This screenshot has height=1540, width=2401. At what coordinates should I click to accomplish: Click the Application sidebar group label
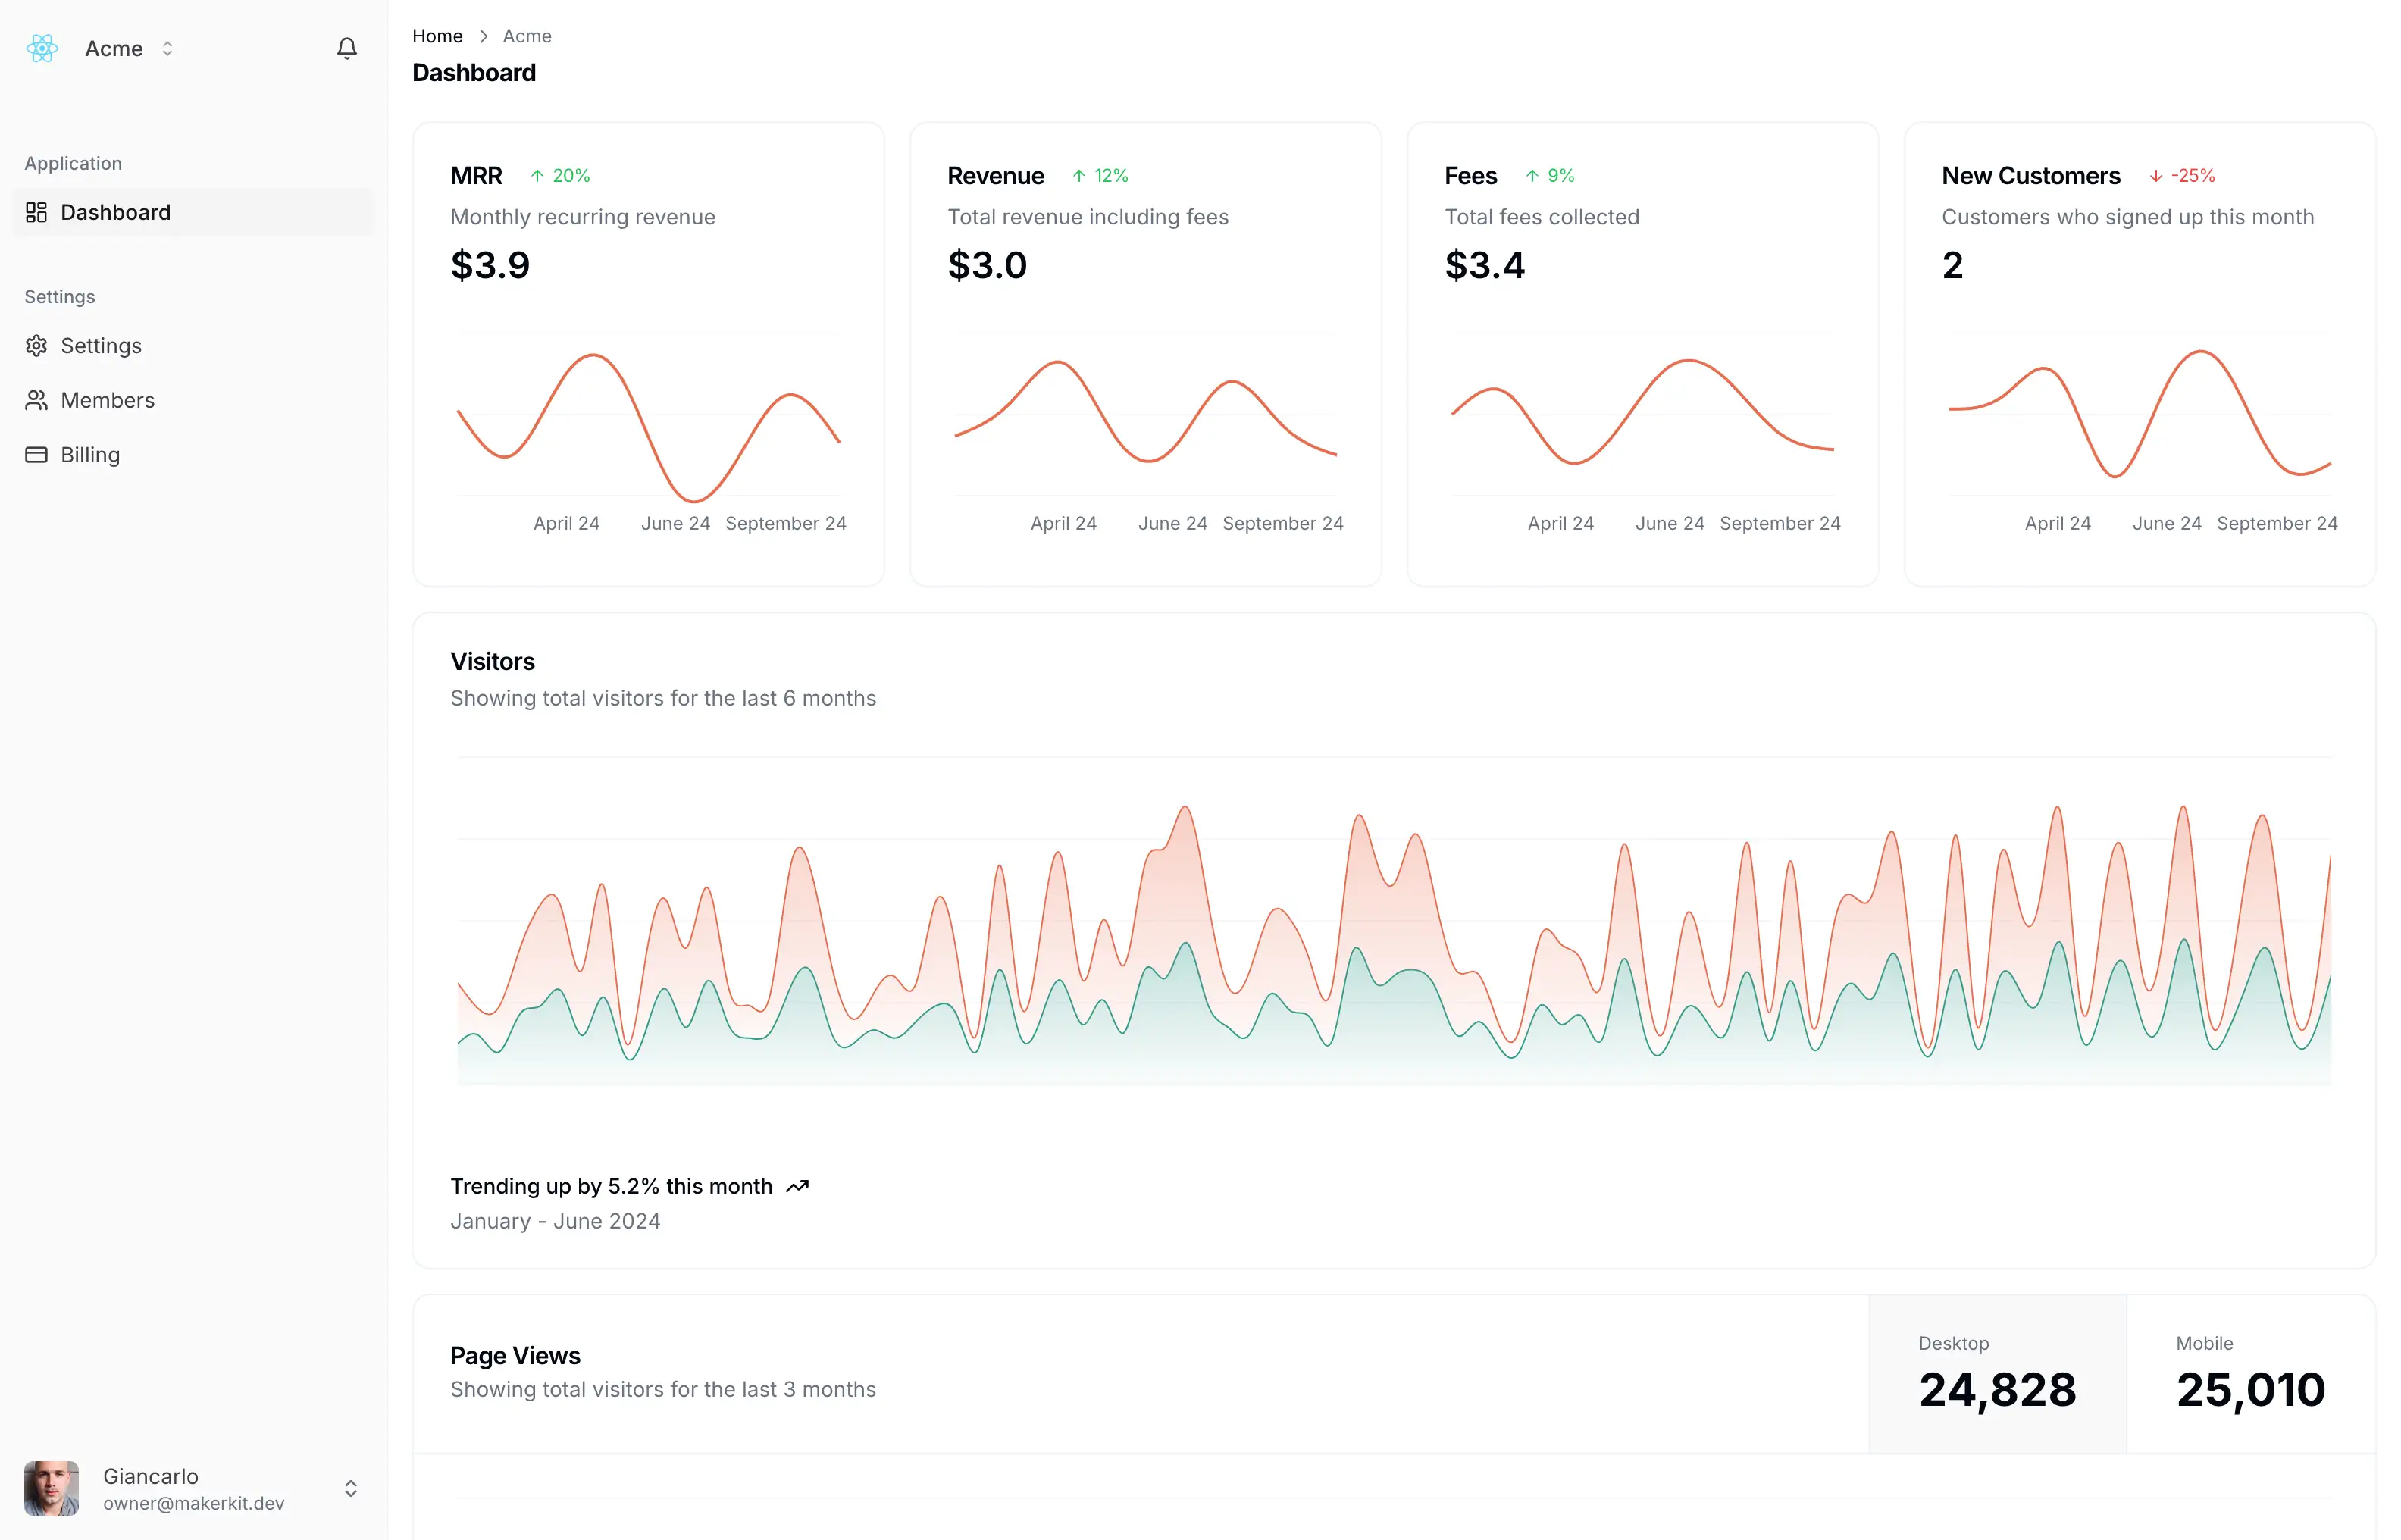click(73, 163)
